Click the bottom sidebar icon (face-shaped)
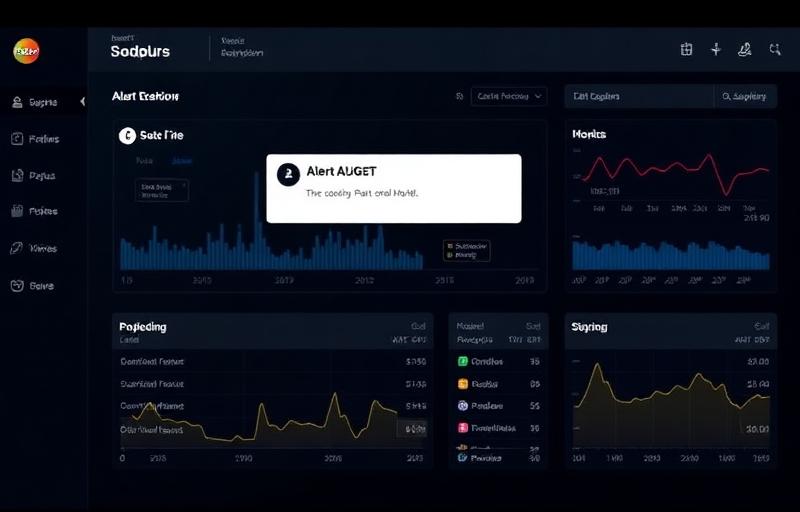Screen dimensions: 800x512 point(17,285)
